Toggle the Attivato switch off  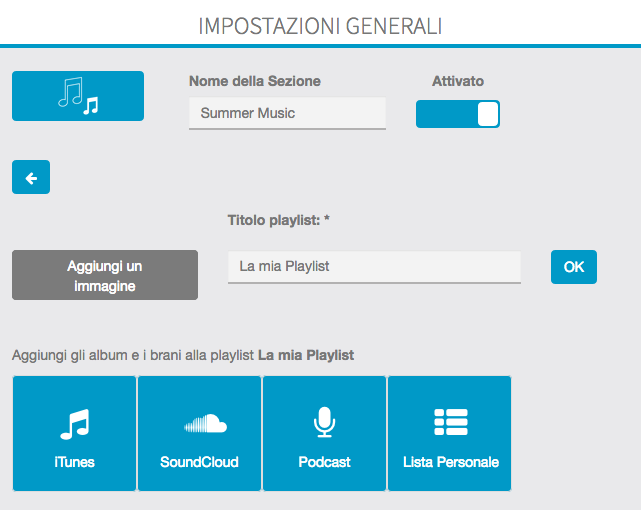(458, 114)
